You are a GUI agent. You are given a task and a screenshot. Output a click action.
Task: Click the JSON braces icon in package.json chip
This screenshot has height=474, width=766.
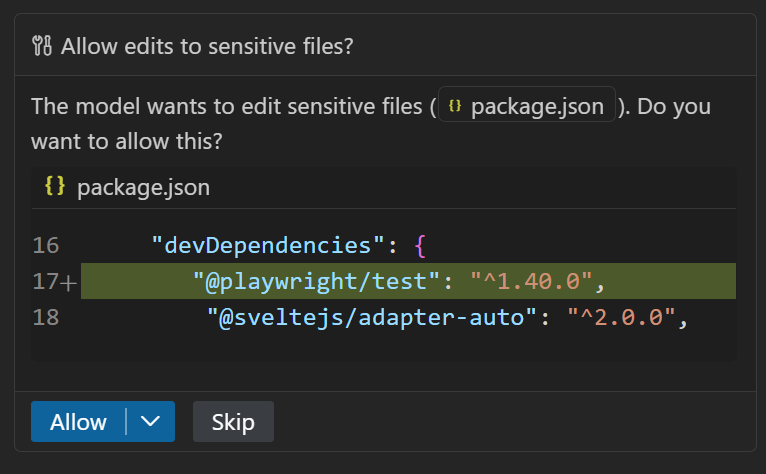[x=455, y=107]
